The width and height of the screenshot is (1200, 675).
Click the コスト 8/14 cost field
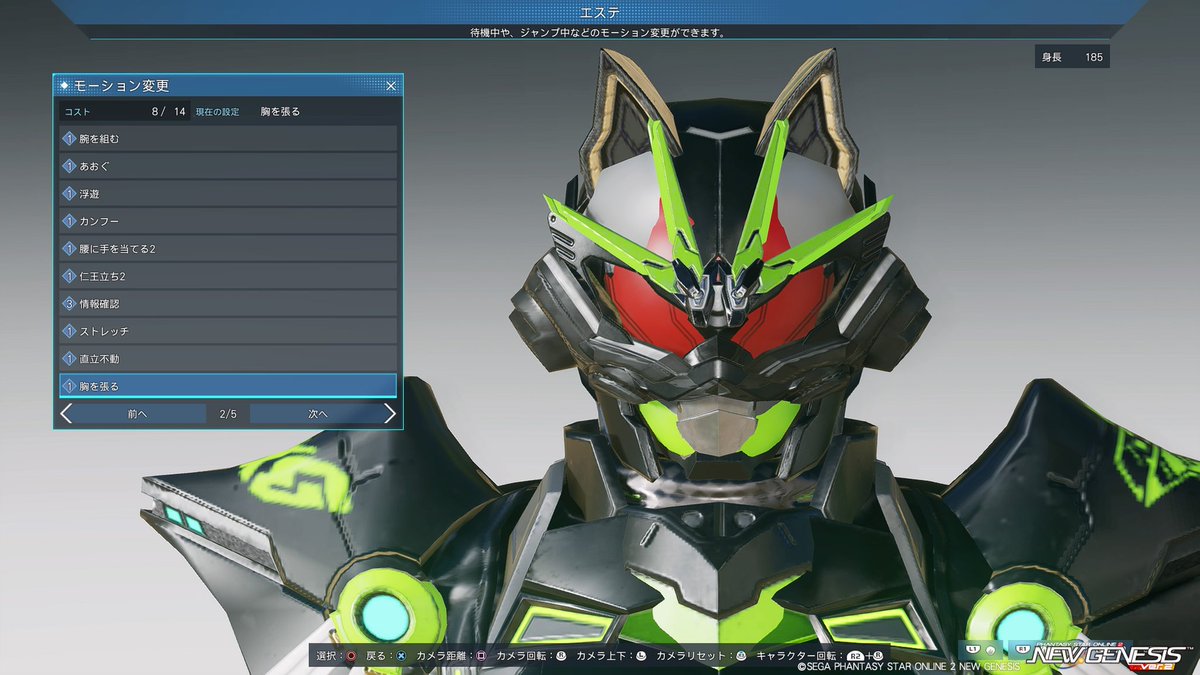[x=125, y=111]
